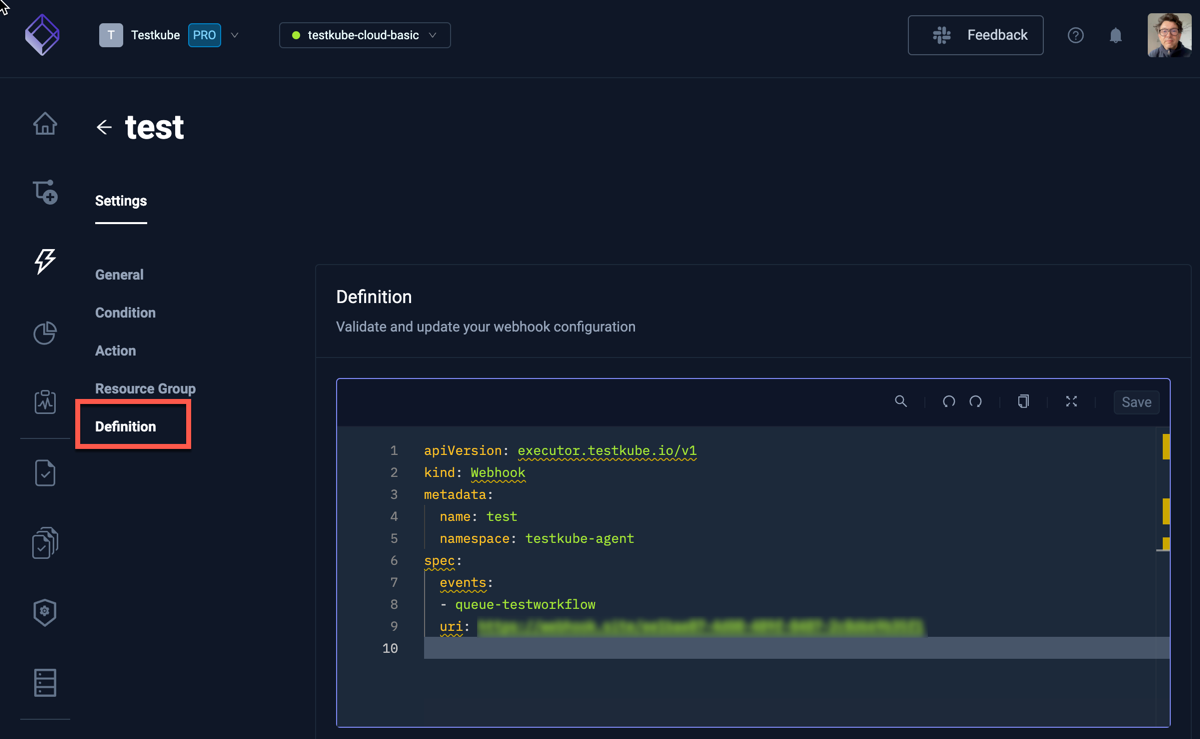The height and width of the screenshot is (739, 1200).
Task: Select the lightning bolt Webhooks icon
Action: (44, 262)
